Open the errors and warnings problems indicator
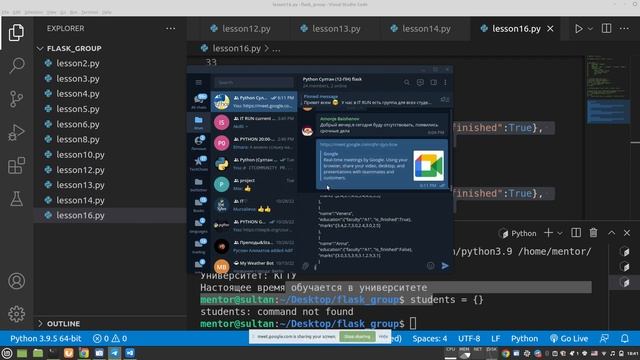The image size is (640, 360). tap(110, 339)
